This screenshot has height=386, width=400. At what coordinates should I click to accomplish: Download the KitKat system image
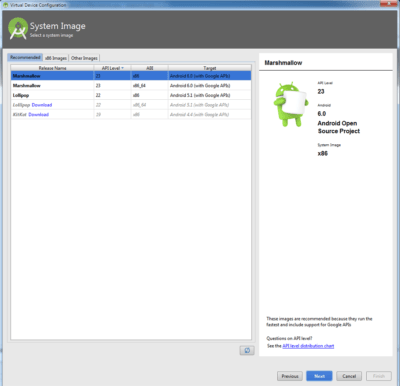(38, 114)
